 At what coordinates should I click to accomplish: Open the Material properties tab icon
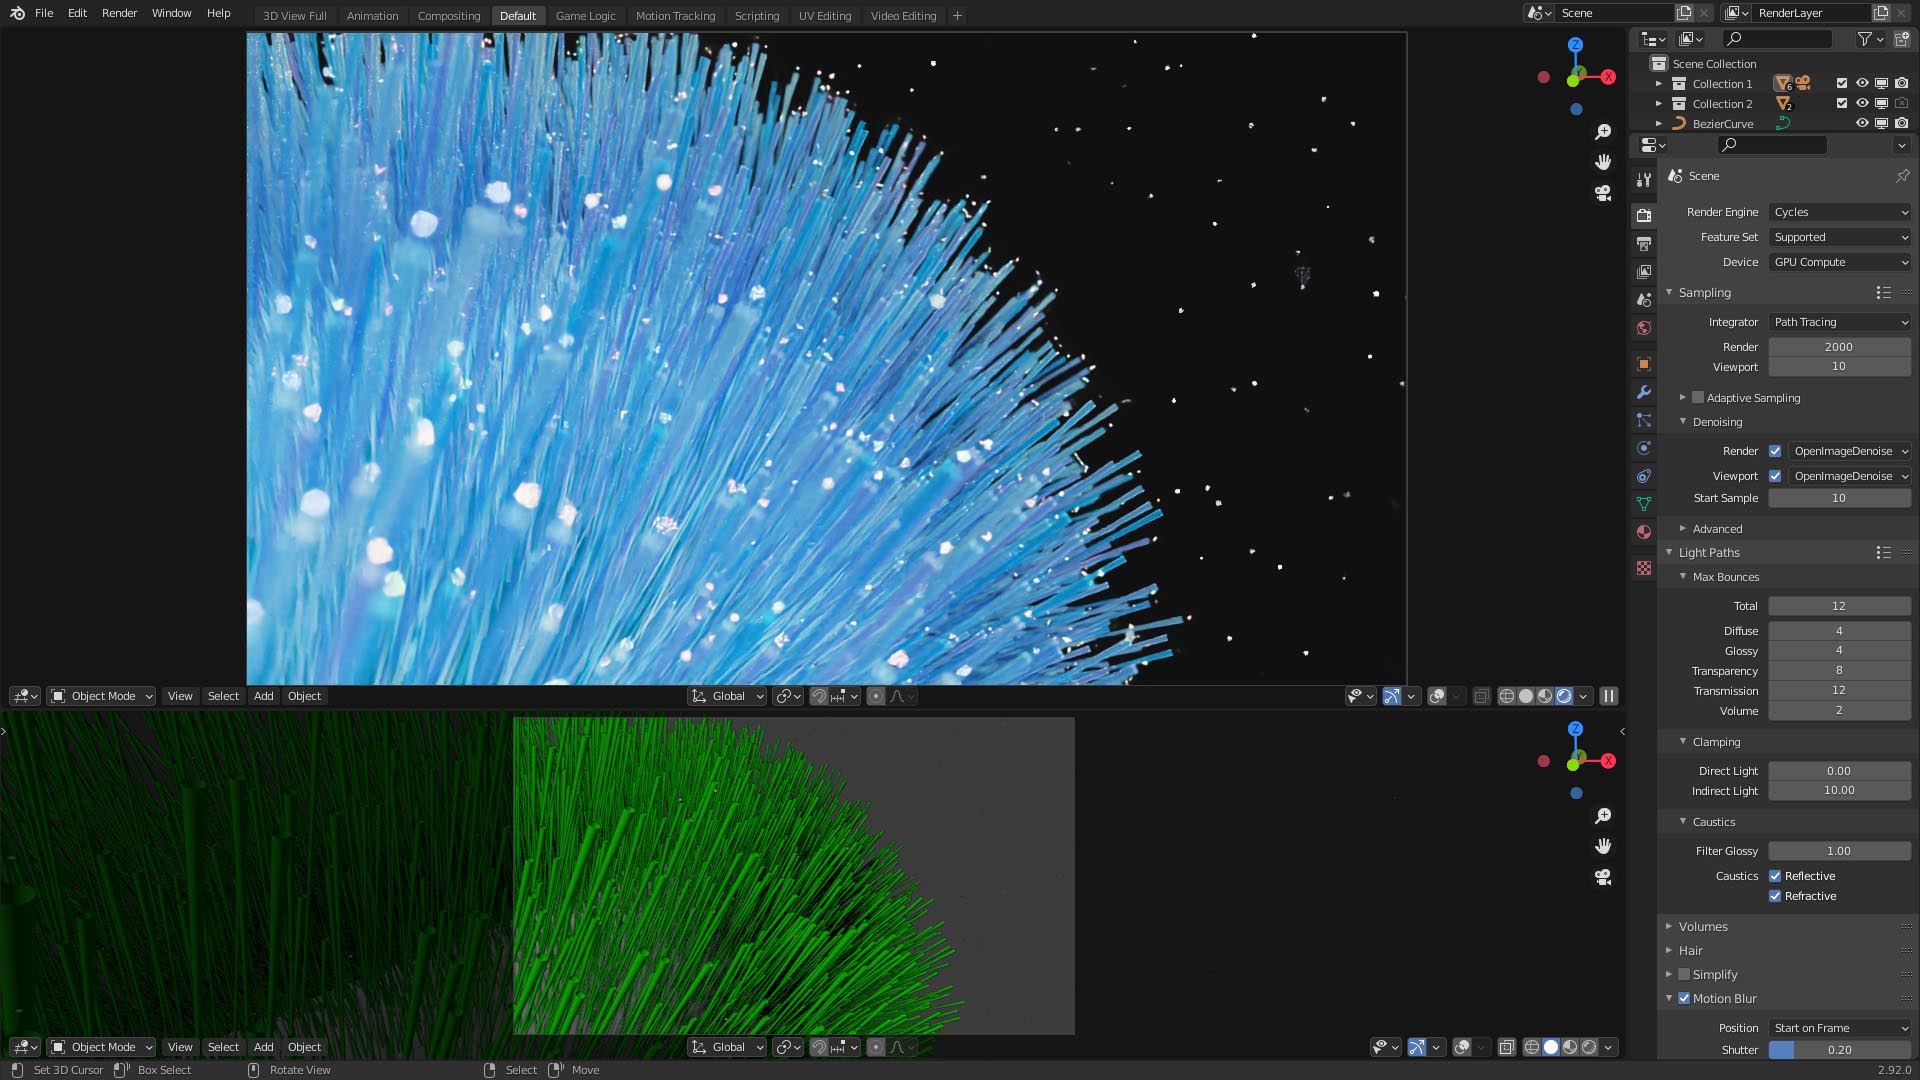1644,532
